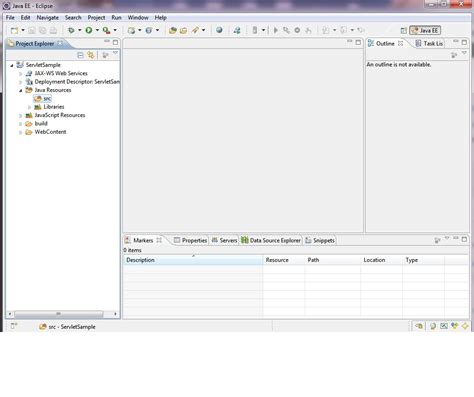
Task: Click Collapse All in Project Explorer
Action: click(80, 55)
